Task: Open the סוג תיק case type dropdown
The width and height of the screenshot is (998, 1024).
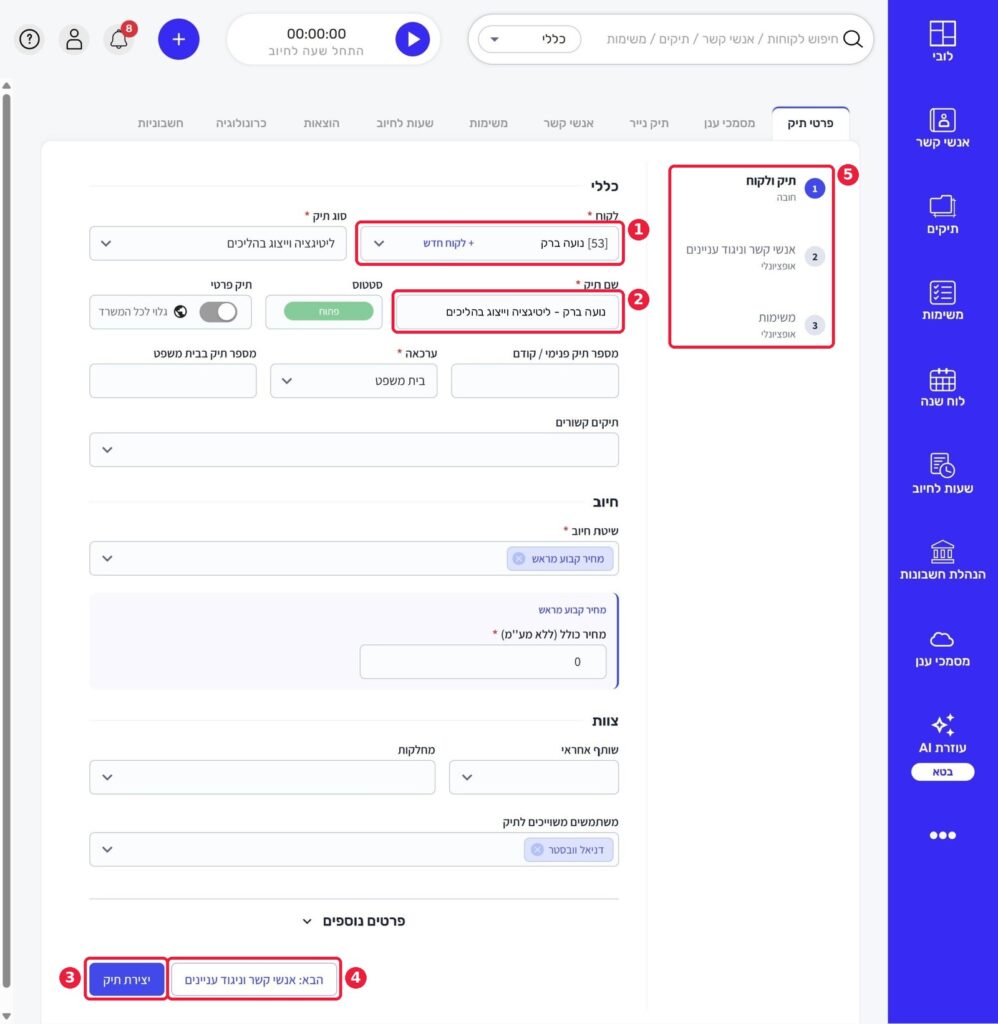Action: click(x=217, y=243)
